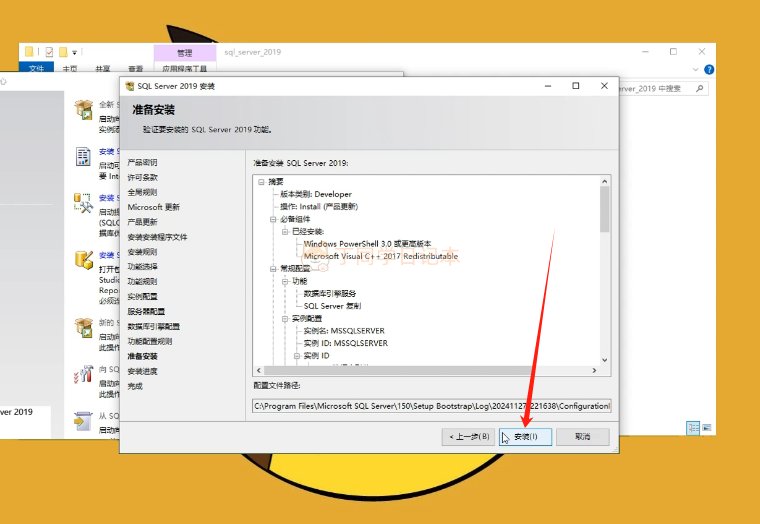The height and width of the screenshot is (524, 760).
Task: Collapse the Explorer ribbon with the chevron
Action: coord(696,69)
